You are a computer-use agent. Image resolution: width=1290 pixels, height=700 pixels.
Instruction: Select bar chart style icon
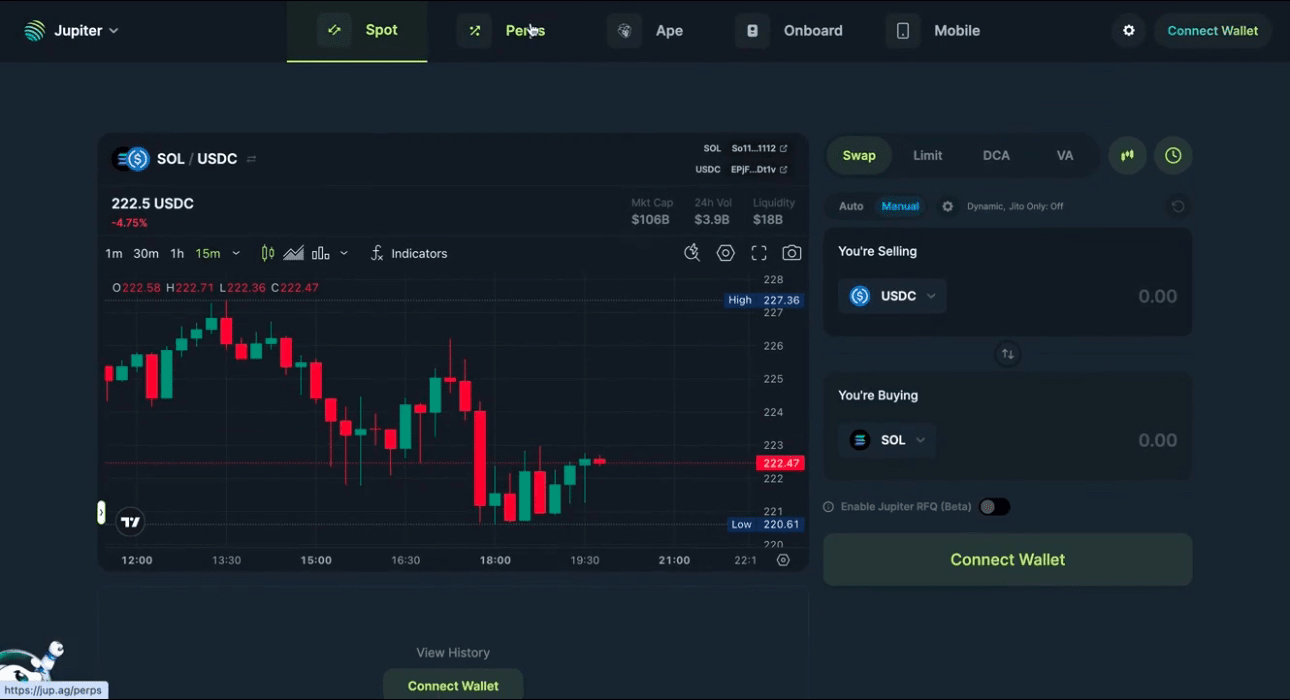tap(321, 254)
